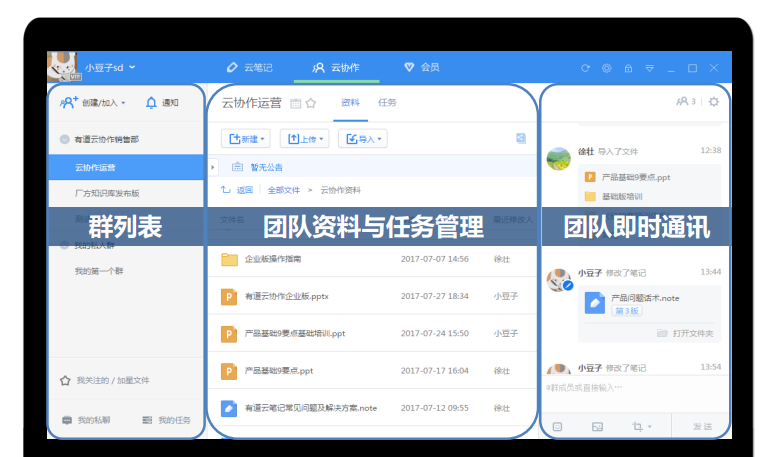Viewport: 773px width, 457px height.
Task: Select the 任务 tab
Action: click(387, 103)
